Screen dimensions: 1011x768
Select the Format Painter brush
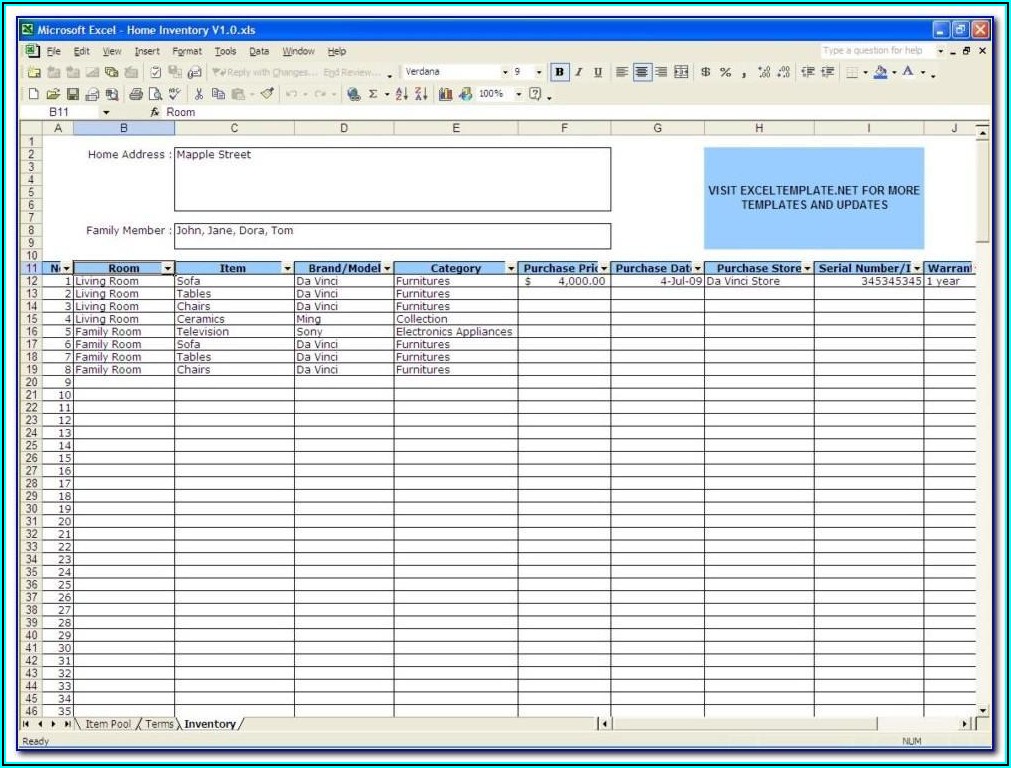click(267, 94)
